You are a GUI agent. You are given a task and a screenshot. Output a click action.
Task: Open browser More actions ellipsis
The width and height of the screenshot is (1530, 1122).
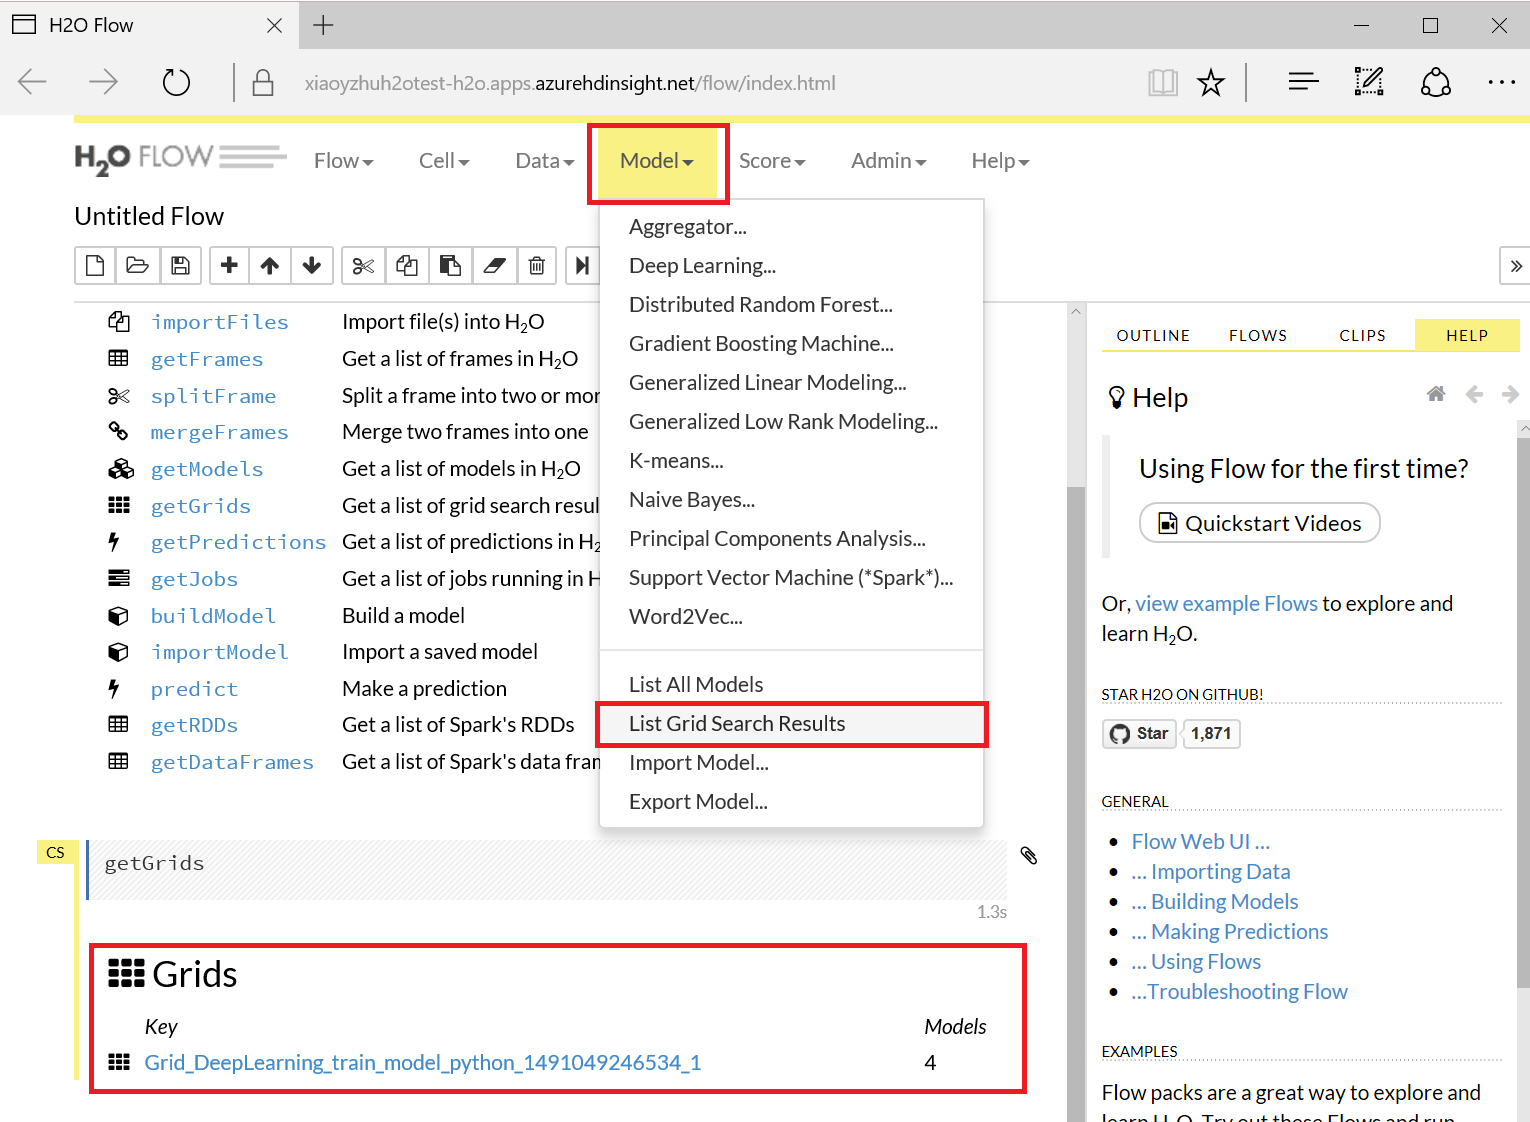[x=1501, y=82]
